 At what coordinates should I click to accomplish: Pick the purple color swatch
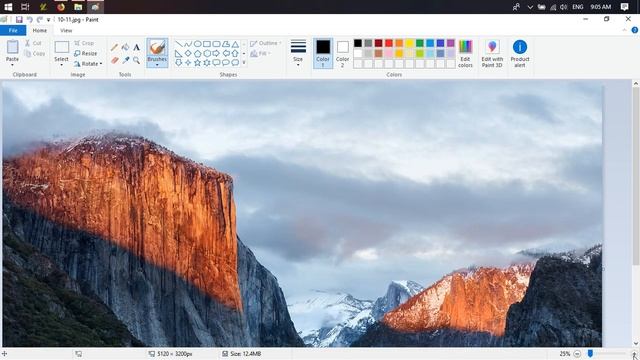coord(451,43)
